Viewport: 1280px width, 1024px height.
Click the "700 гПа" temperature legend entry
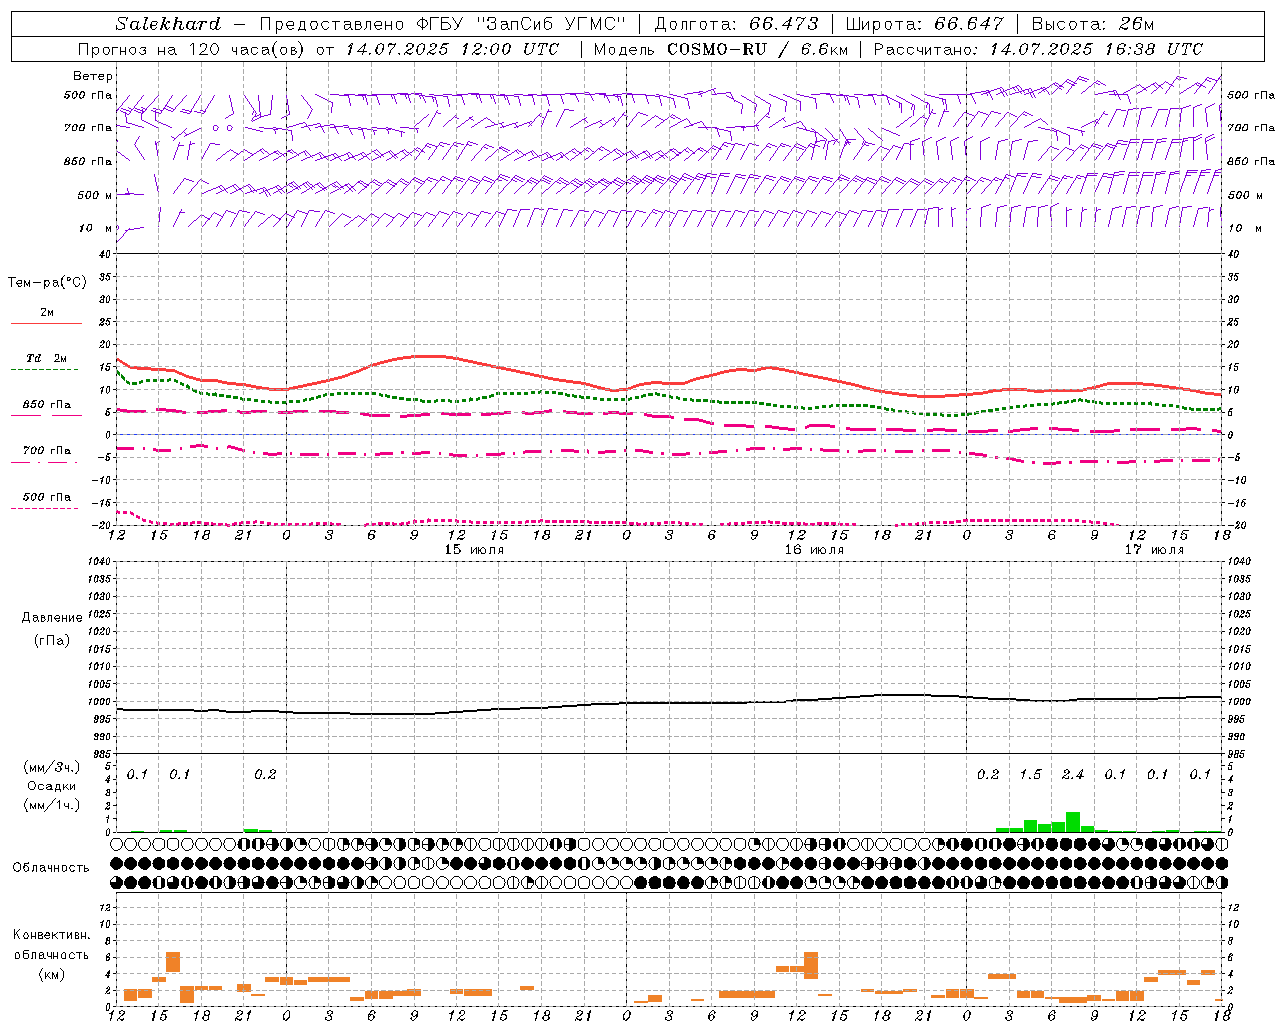[47, 451]
